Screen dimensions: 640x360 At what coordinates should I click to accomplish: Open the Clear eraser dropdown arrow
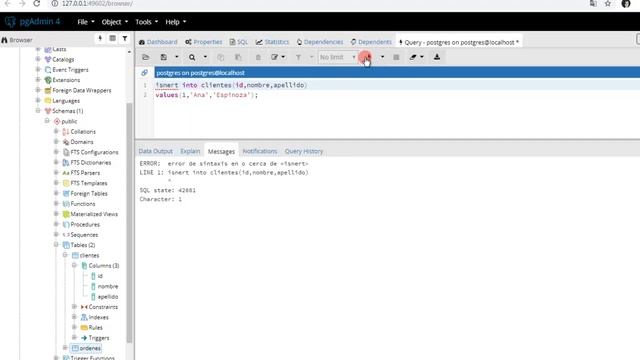[x=422, y=57]
